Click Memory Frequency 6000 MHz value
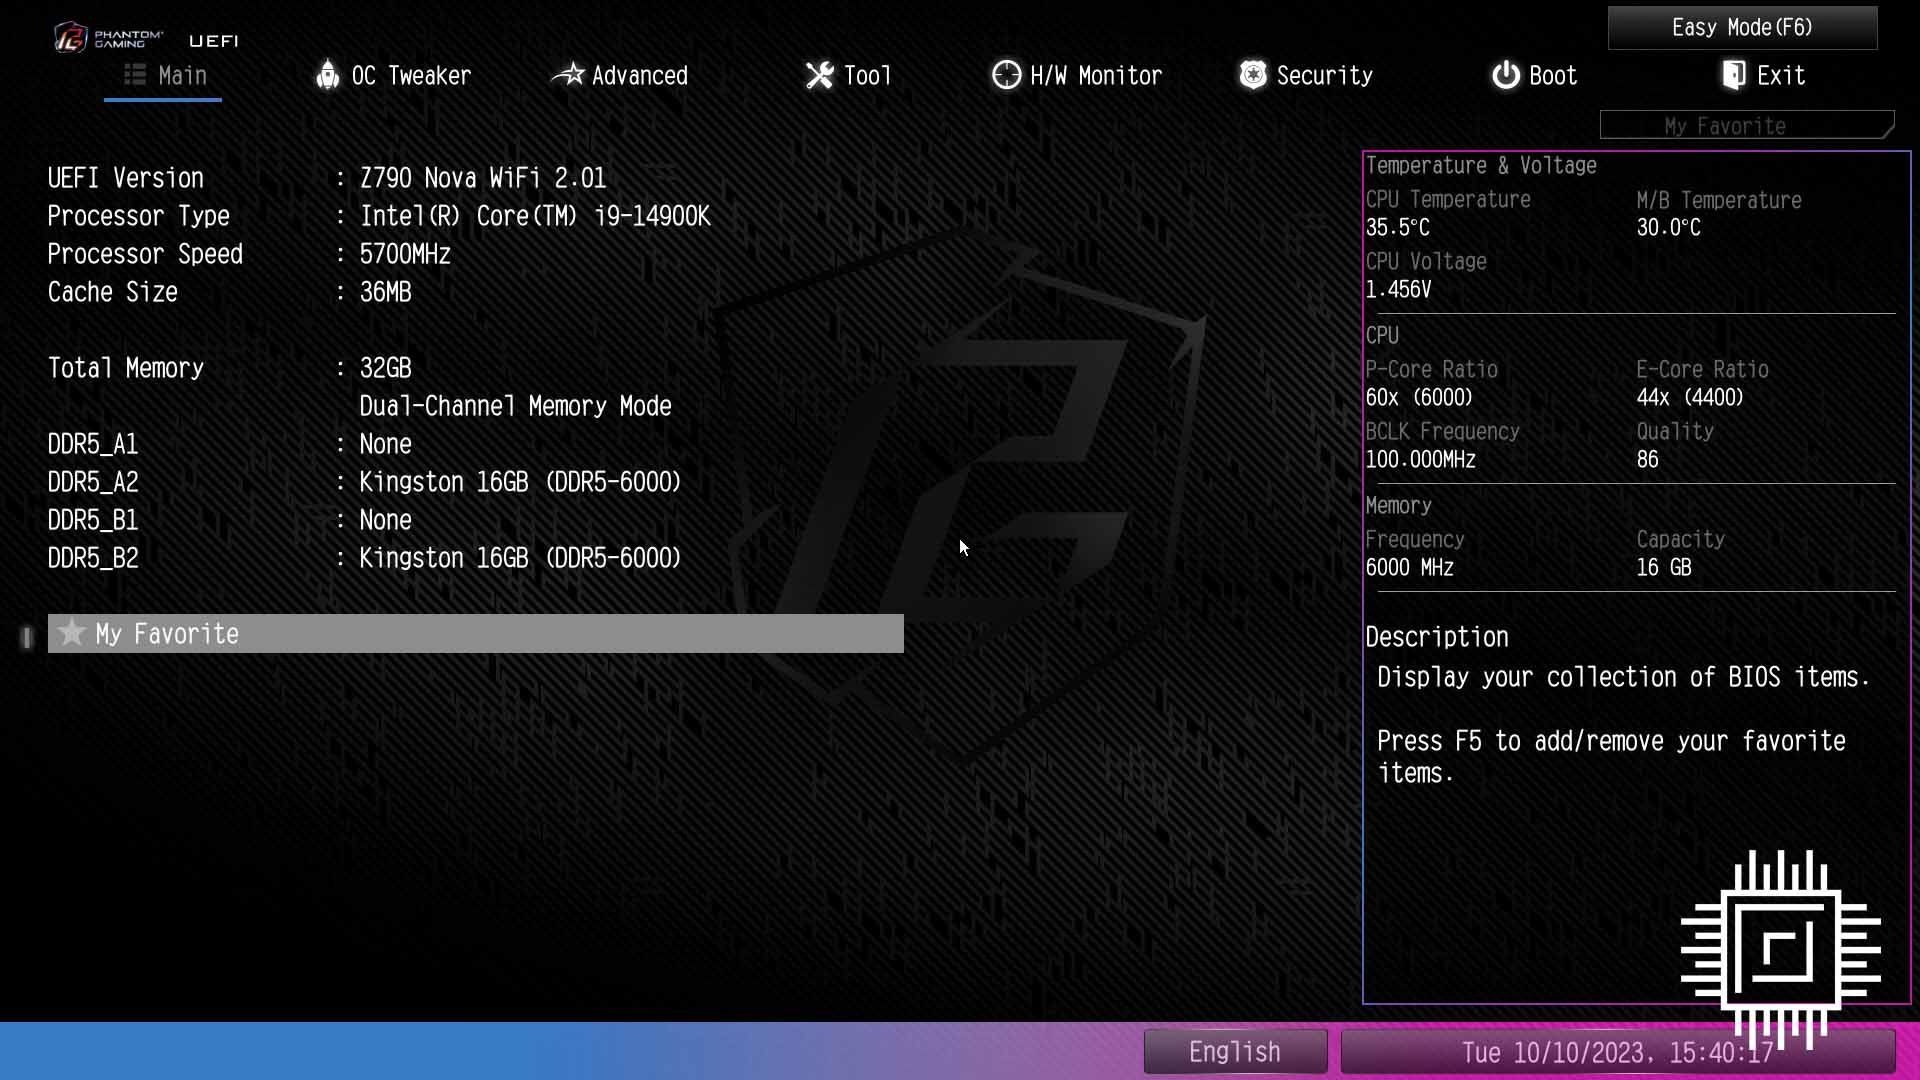This screenshot has height=1080, width=1920. click(1409, 567)
